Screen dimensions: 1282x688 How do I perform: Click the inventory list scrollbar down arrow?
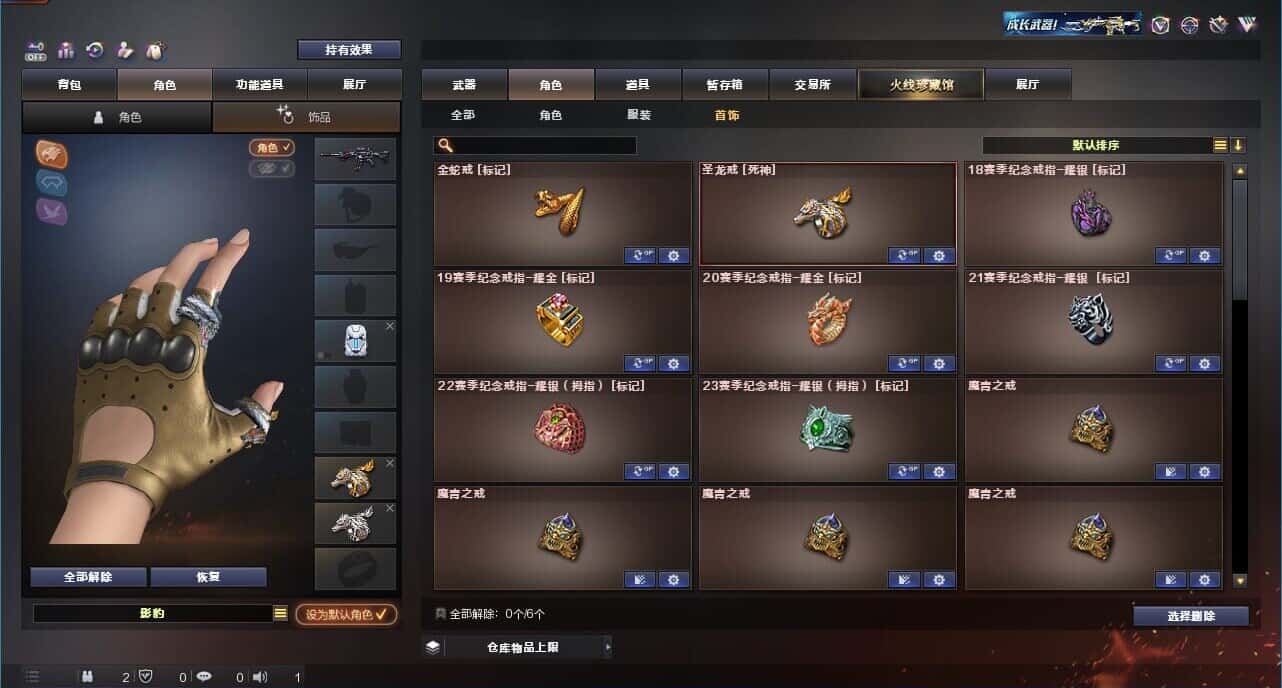pos(1240,580)
